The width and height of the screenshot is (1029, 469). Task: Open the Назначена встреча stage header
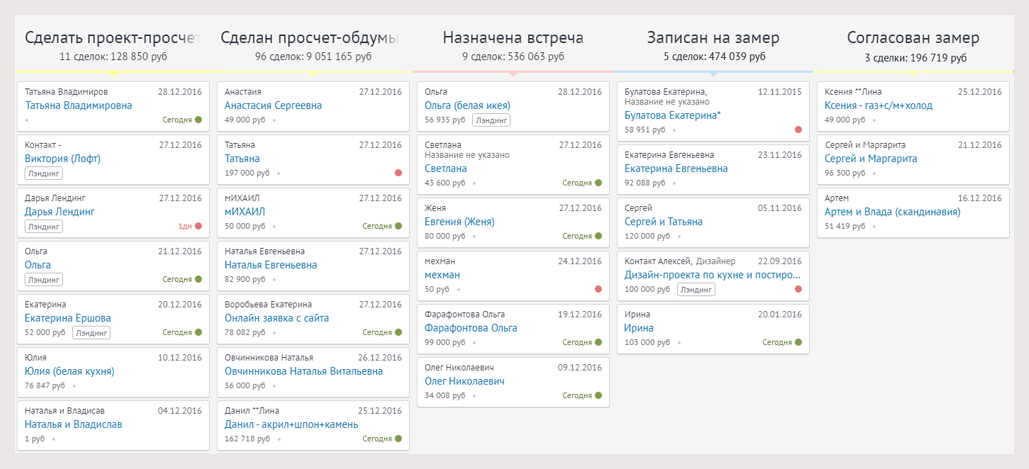(512, 38)
